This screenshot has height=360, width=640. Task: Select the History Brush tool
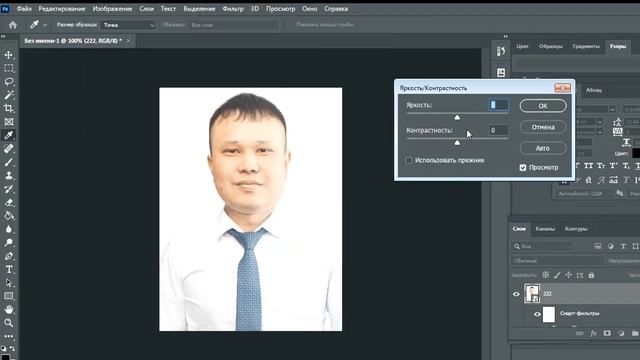pyautogui.click(x=9, y=189)
